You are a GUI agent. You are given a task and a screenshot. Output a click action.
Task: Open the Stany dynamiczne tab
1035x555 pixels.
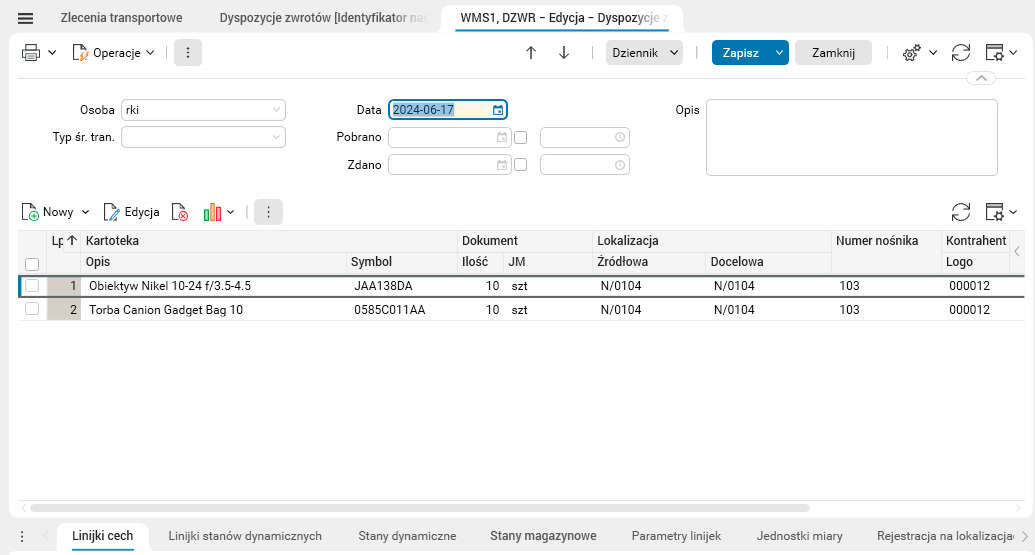tap(407, 536)
